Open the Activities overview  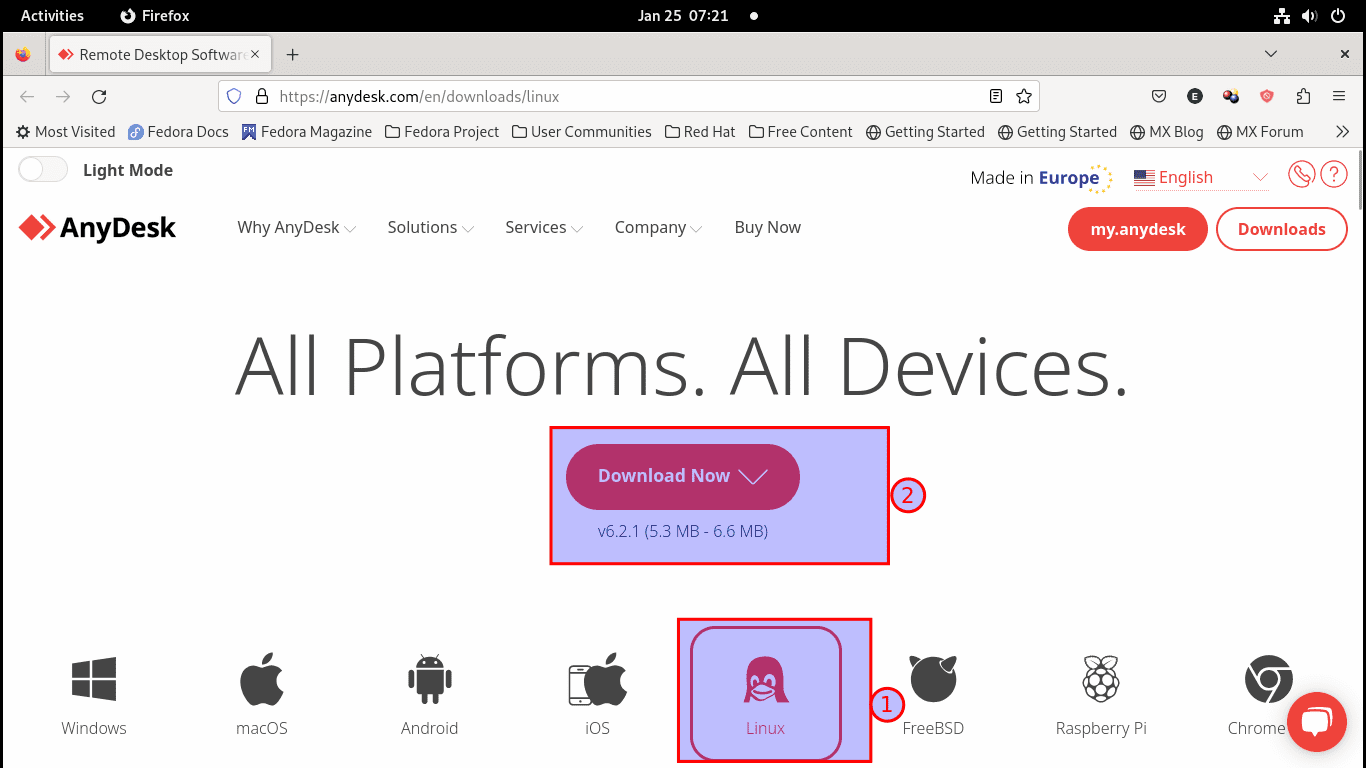pyautogui.click(x=52, y=16)
